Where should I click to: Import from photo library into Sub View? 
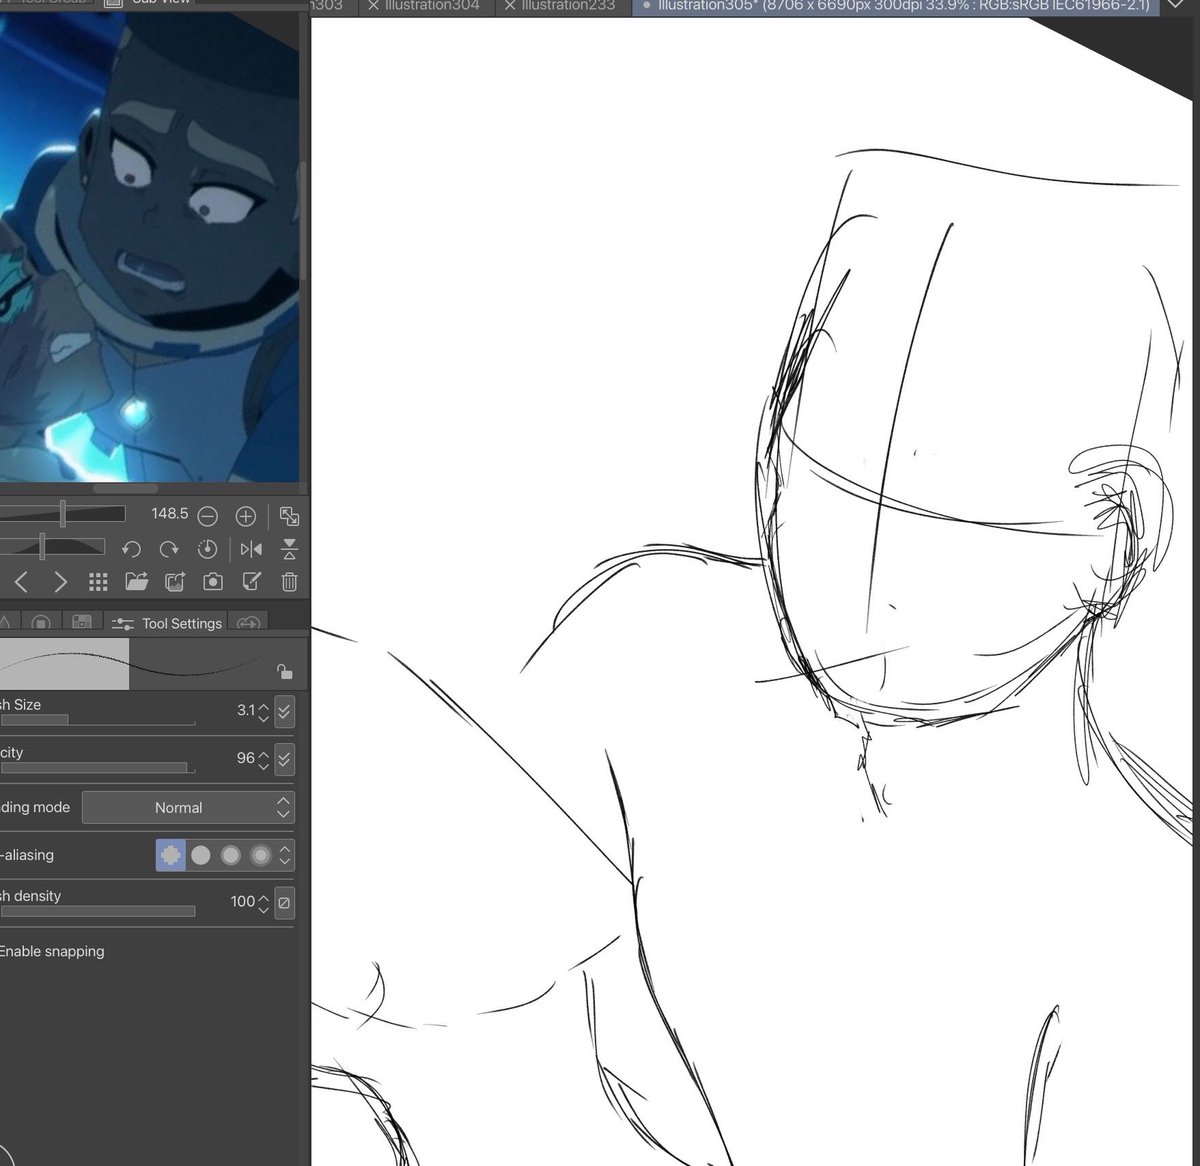coord(175,582)
